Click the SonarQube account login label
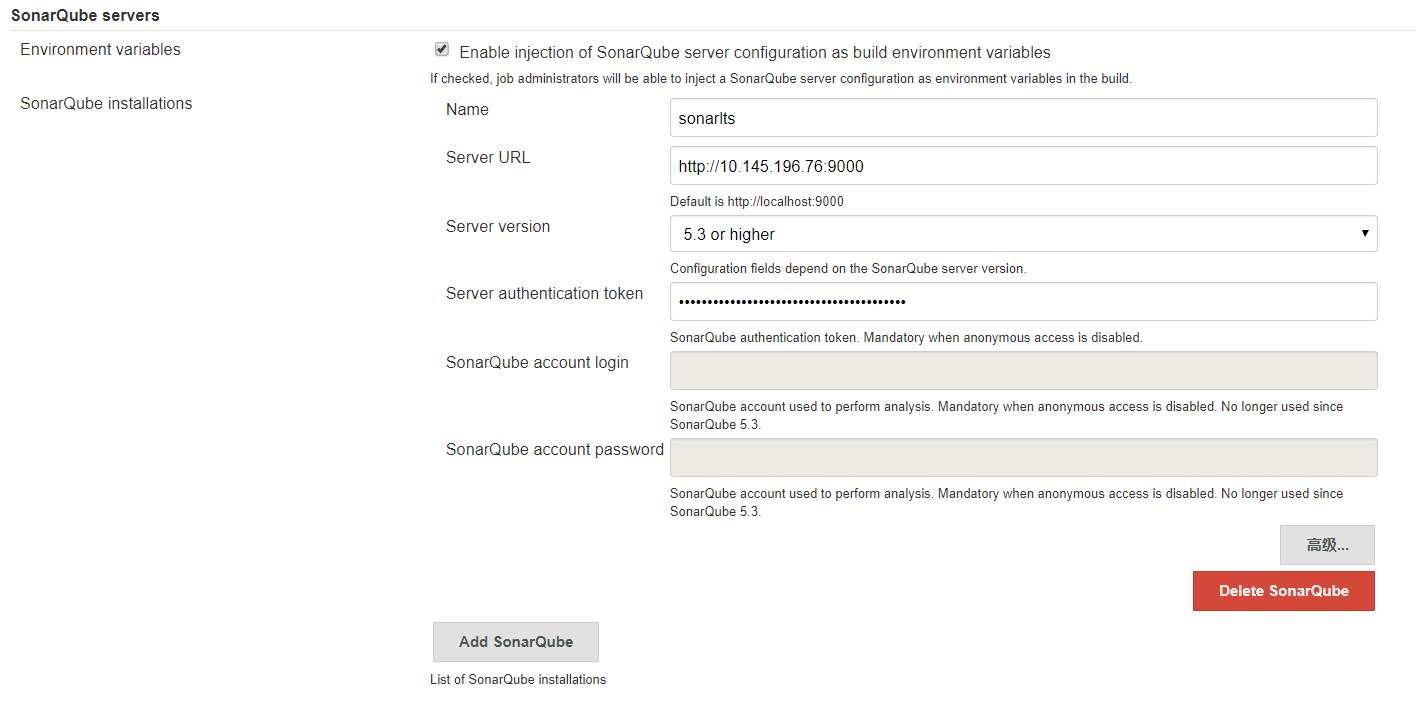This screenshot has width=1426, height=701. [x=537, y=363]
